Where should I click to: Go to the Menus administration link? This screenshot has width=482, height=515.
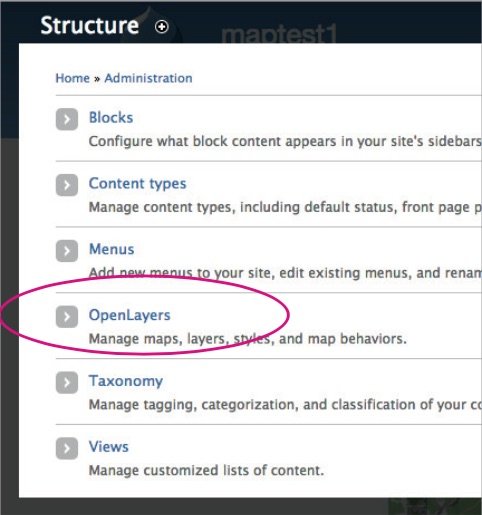tap(112, 249)
